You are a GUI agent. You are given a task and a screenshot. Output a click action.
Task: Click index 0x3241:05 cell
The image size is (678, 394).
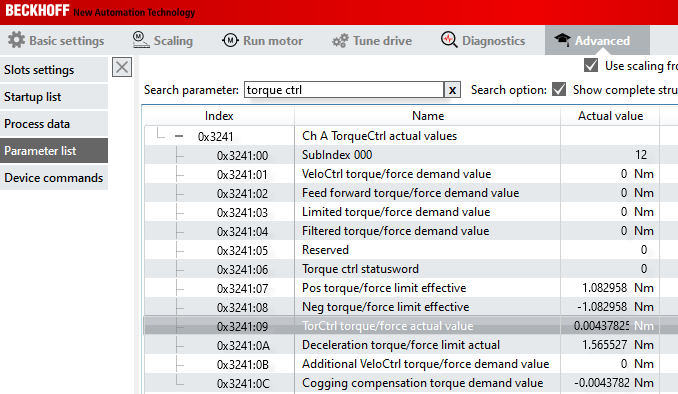[x=242, y=250]
